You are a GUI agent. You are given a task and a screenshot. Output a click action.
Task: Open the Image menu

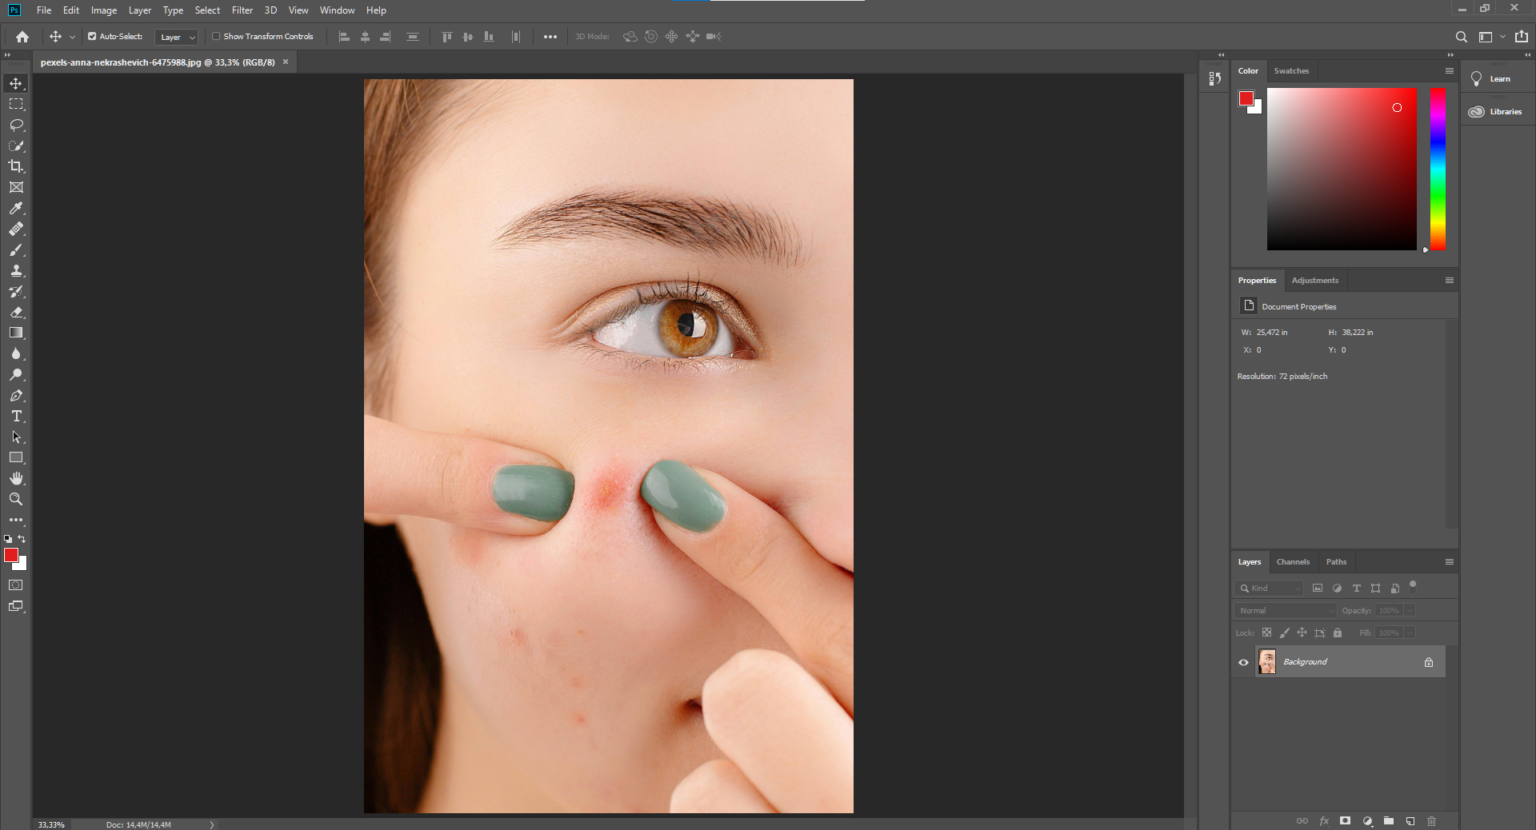pyautogui.click(x=104, y=10)
